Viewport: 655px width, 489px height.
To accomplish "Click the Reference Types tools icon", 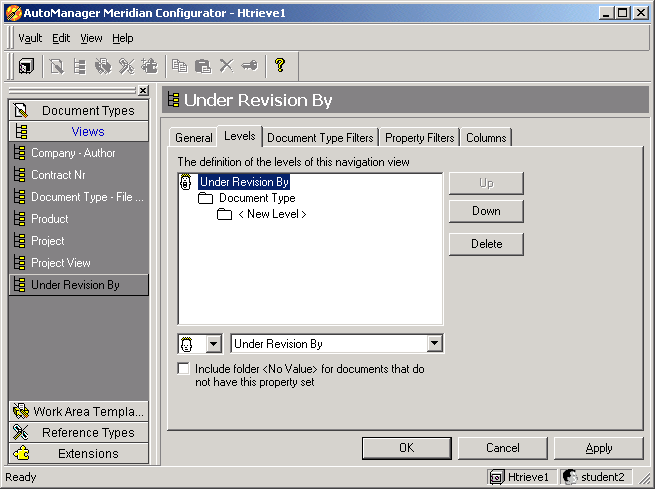I will (x=20, y=432).
